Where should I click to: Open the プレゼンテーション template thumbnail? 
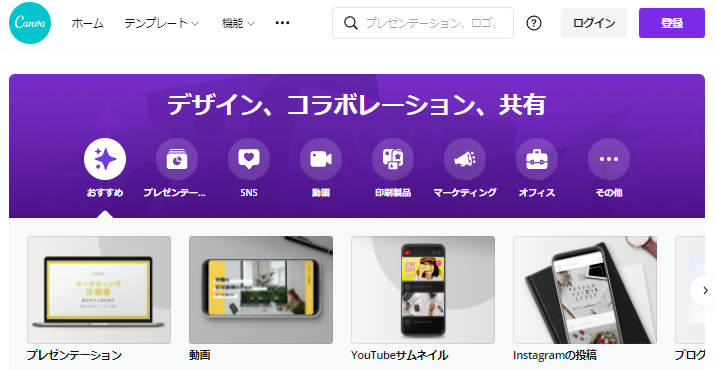[x=99, y=290]
